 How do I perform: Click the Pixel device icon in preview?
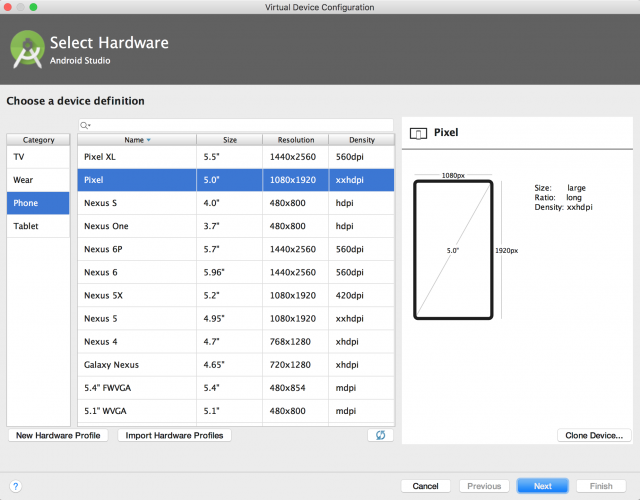[x=419, y=132]
